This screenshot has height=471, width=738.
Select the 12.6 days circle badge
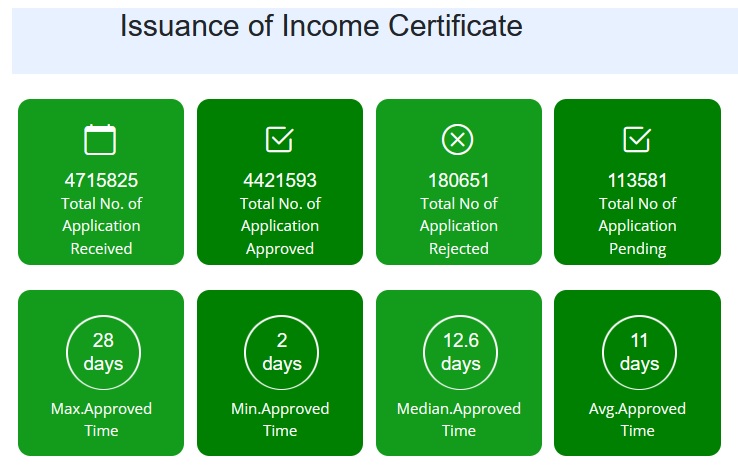(460, 352)
